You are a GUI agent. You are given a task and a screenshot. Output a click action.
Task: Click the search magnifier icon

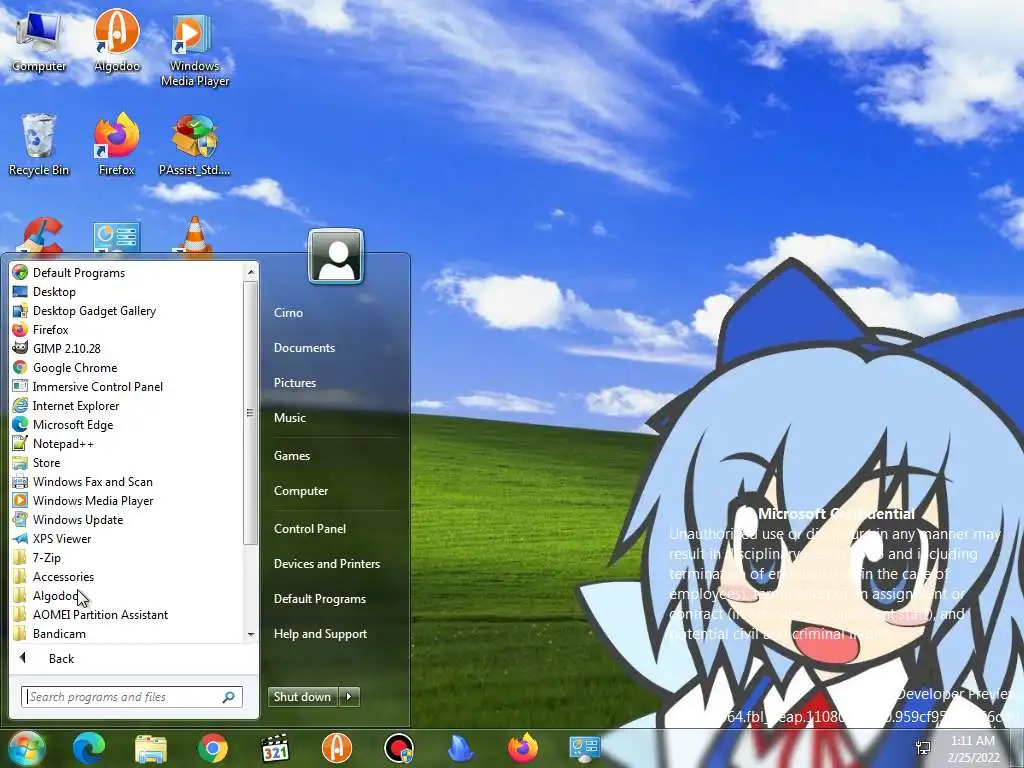click(229, 697)
